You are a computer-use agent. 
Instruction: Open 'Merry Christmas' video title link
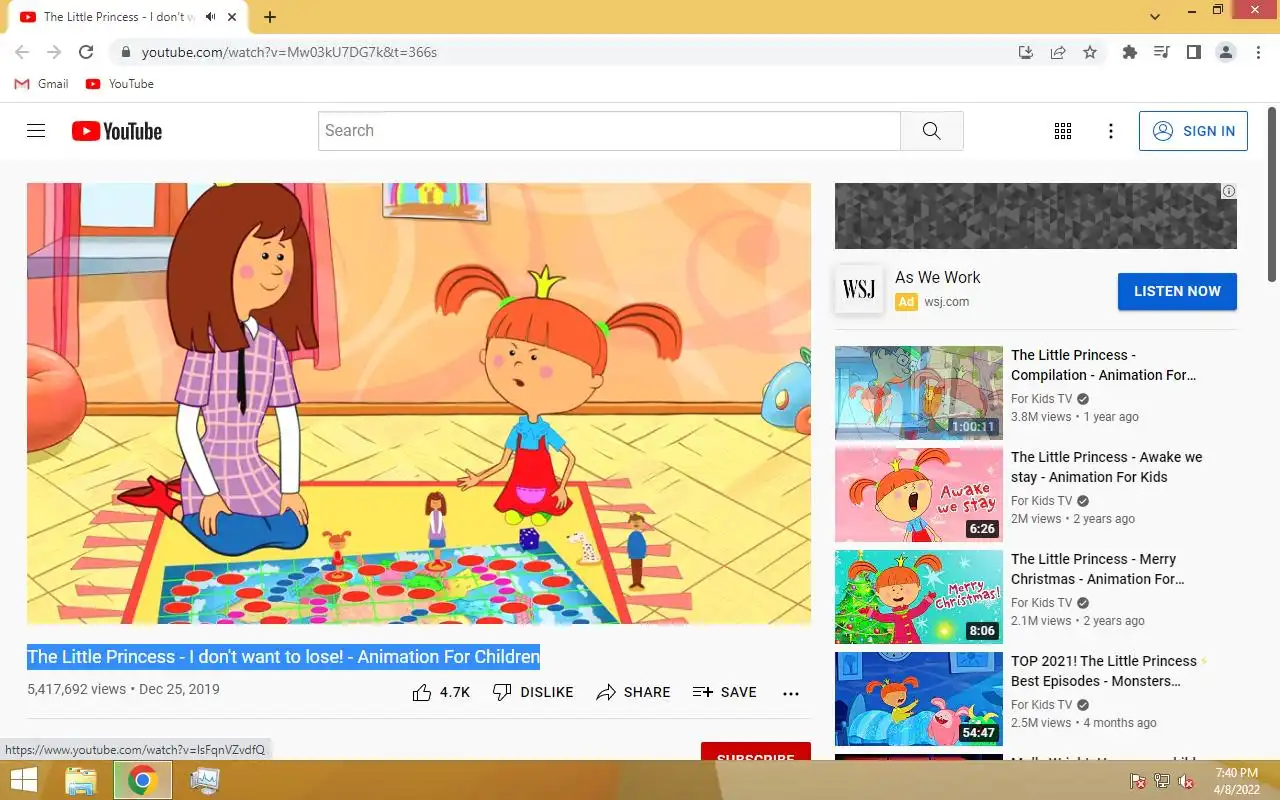point(1097,569)
